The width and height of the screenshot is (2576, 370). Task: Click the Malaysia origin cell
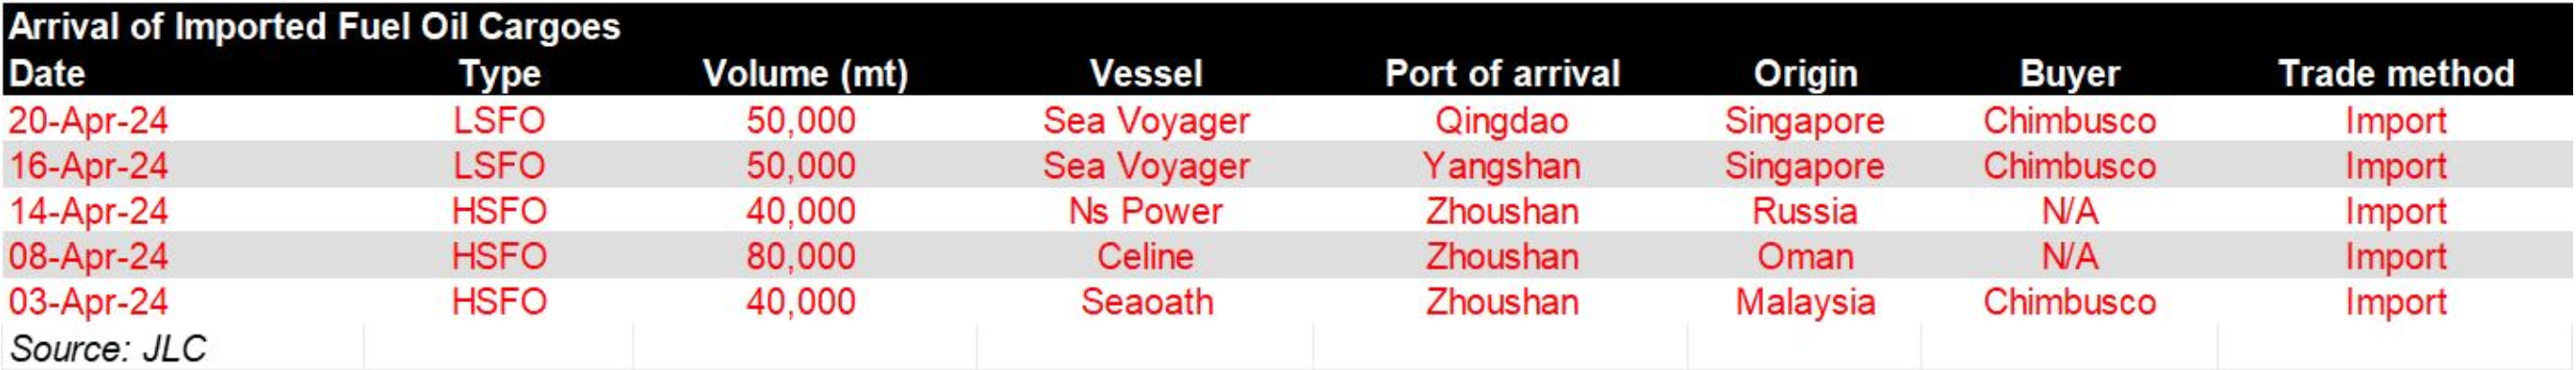pos(1805,302)
